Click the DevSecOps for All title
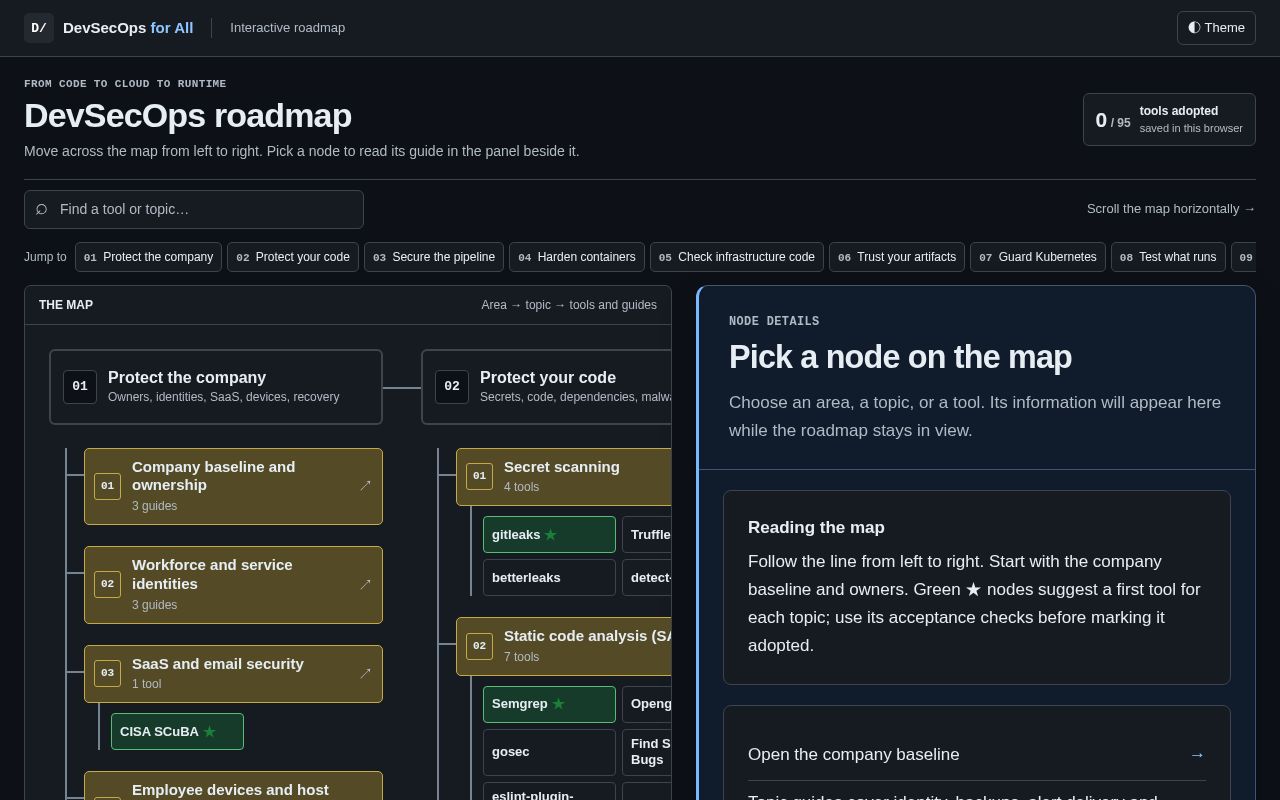This screenshot has width=1280, height=800. click(128, 28)
